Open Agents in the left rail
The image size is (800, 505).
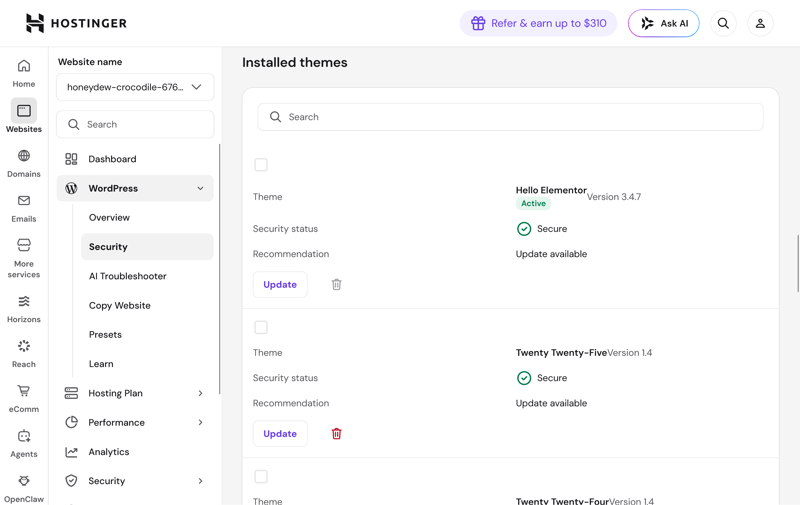pos(24,443)
